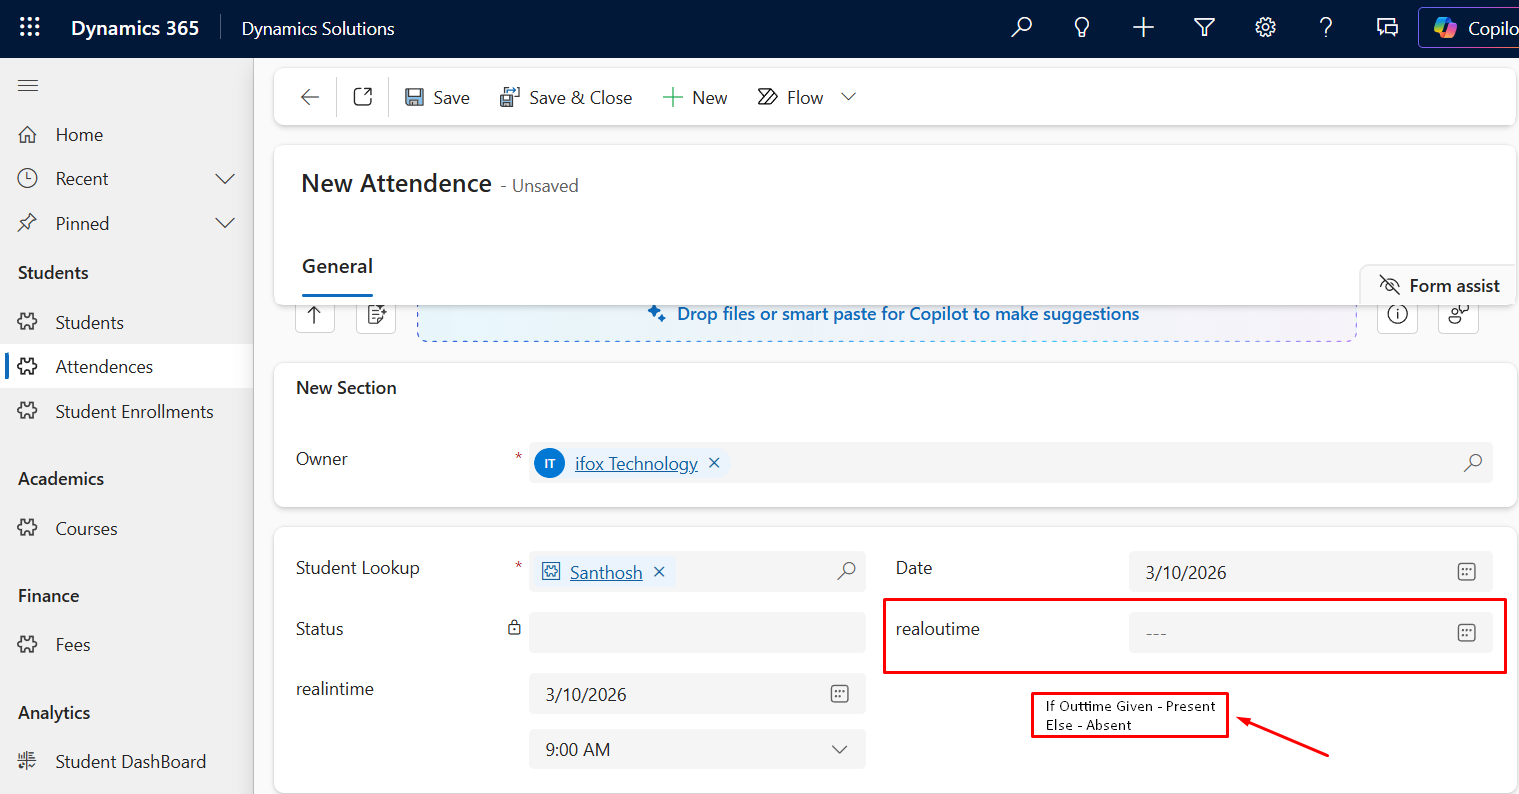Open the Santhosh student lookup link
1519x794 pixels.
tap(605, 573)
